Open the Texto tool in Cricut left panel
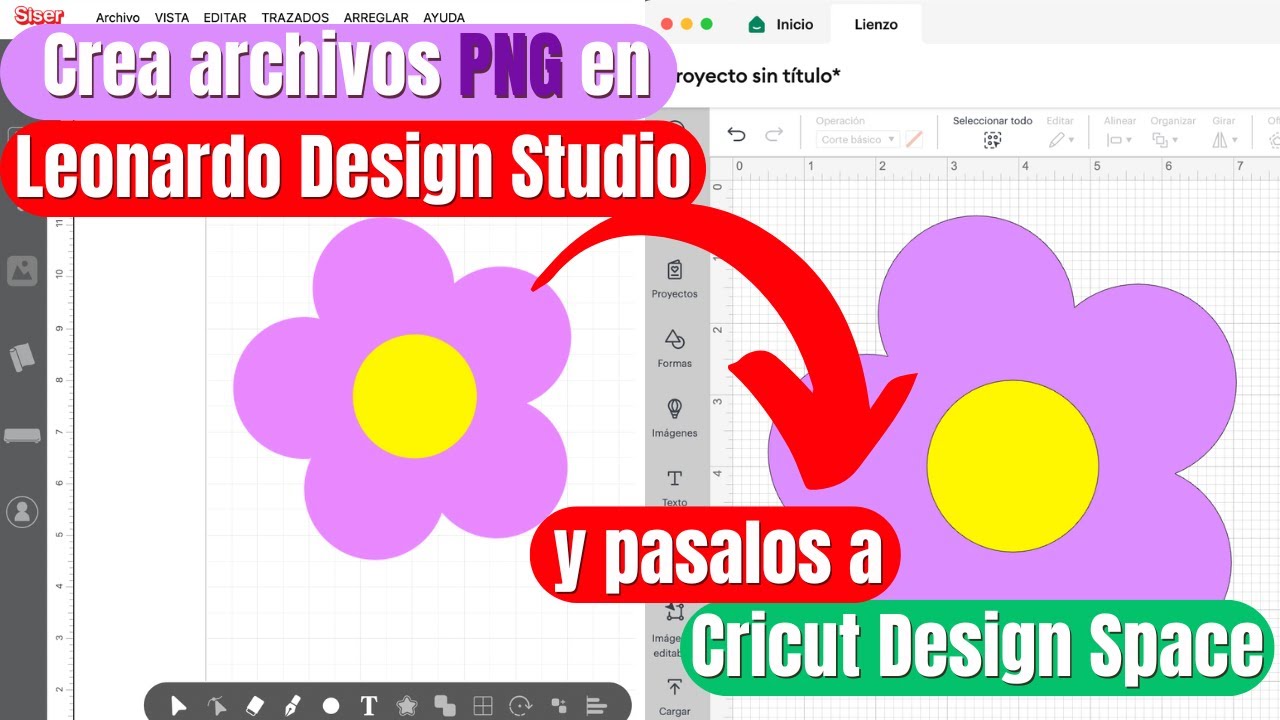 [675, 488]
